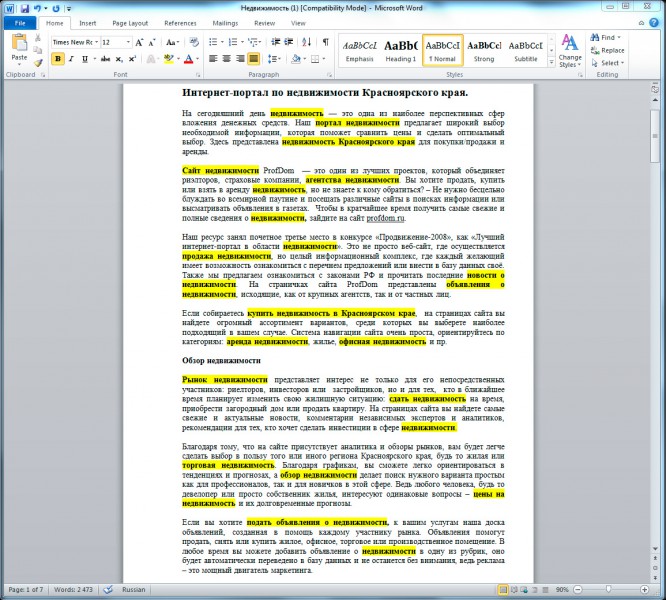Click the Save icon in Quick Access toolbar
This screenshot has width=666, height=600.
25,8
